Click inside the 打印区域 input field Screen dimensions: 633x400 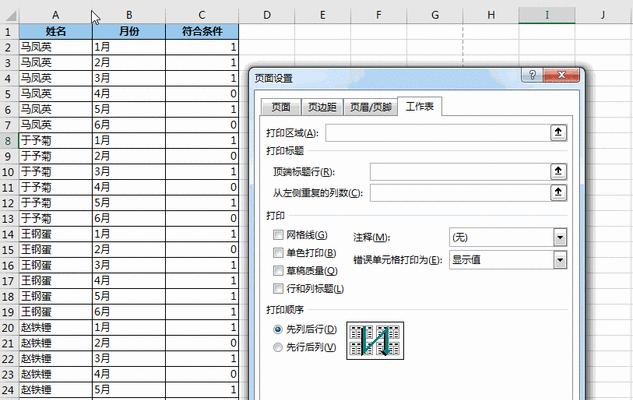[x=435, y=132]
